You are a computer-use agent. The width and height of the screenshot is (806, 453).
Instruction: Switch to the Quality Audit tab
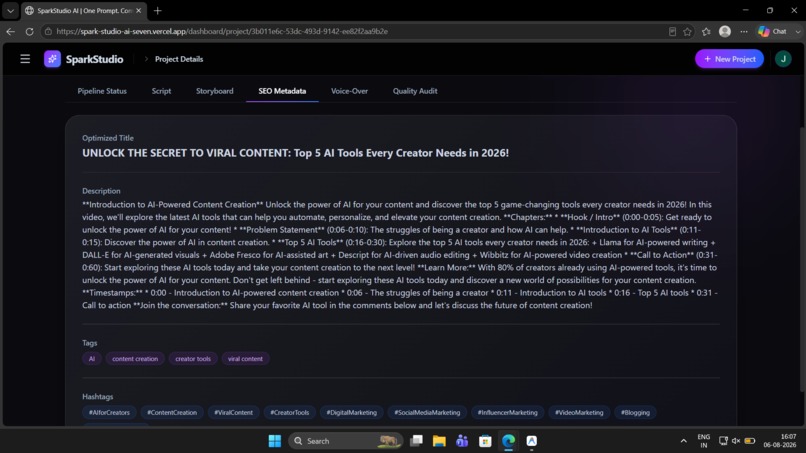(x=415, y=91)
